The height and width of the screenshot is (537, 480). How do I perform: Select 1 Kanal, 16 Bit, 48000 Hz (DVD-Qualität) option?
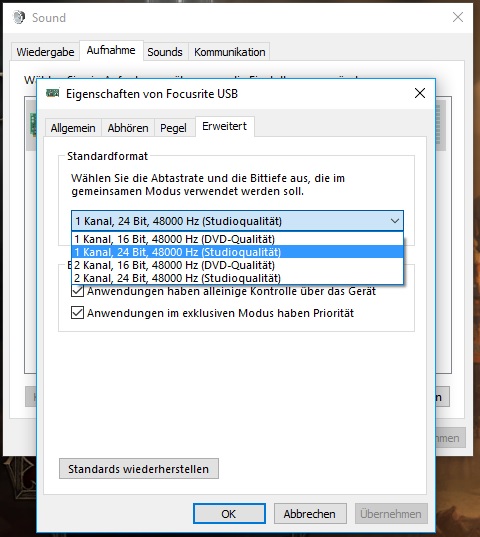pyautogui.click(x=237, y=239)
